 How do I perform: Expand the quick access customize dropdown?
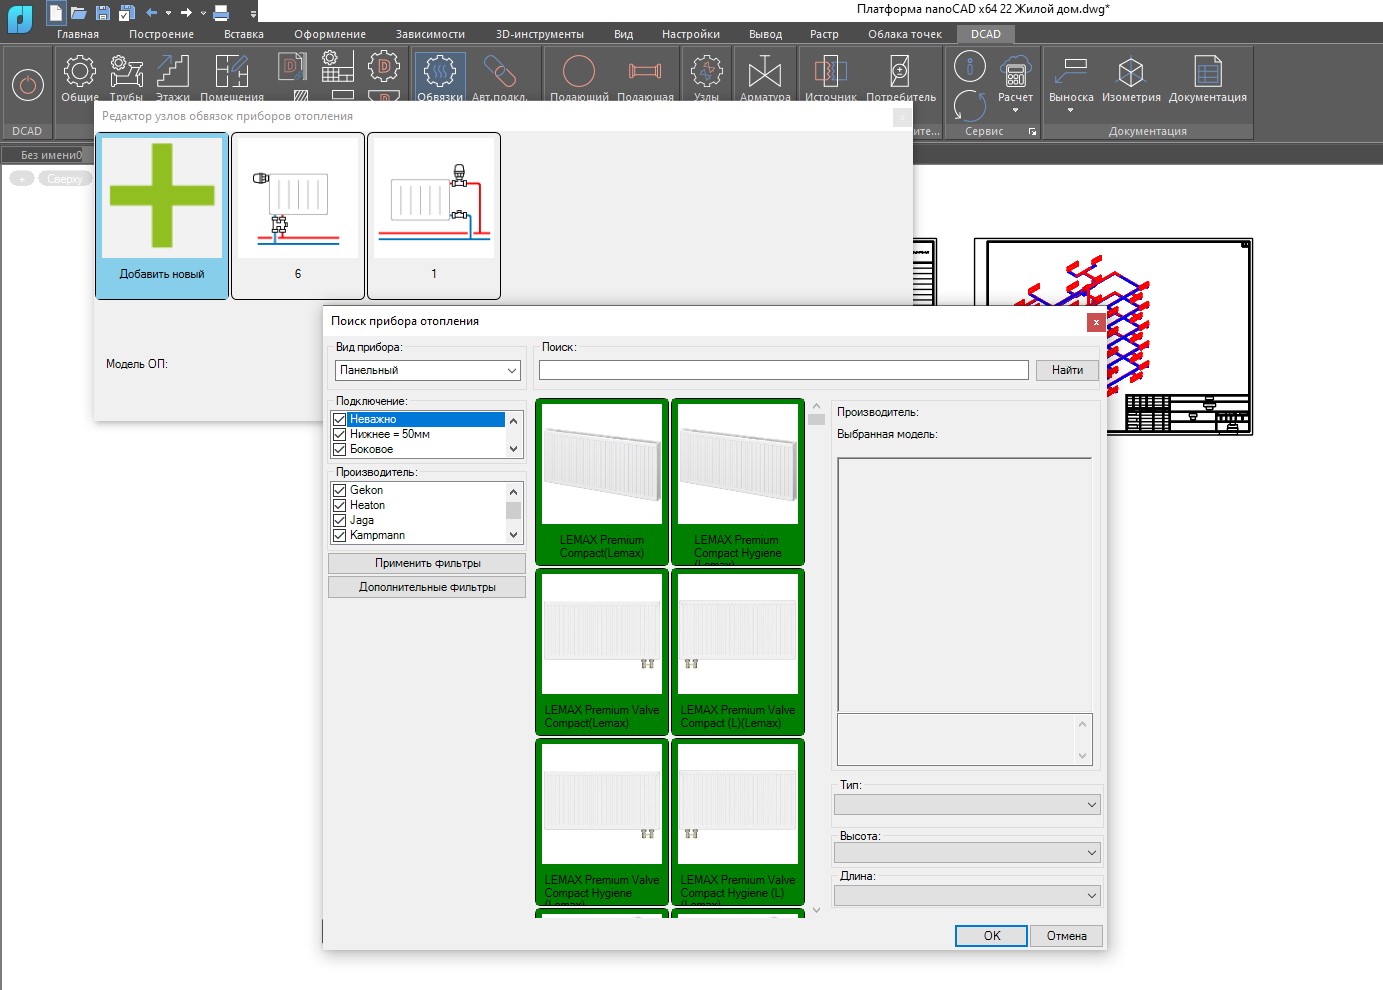click(x=253, y=14)
